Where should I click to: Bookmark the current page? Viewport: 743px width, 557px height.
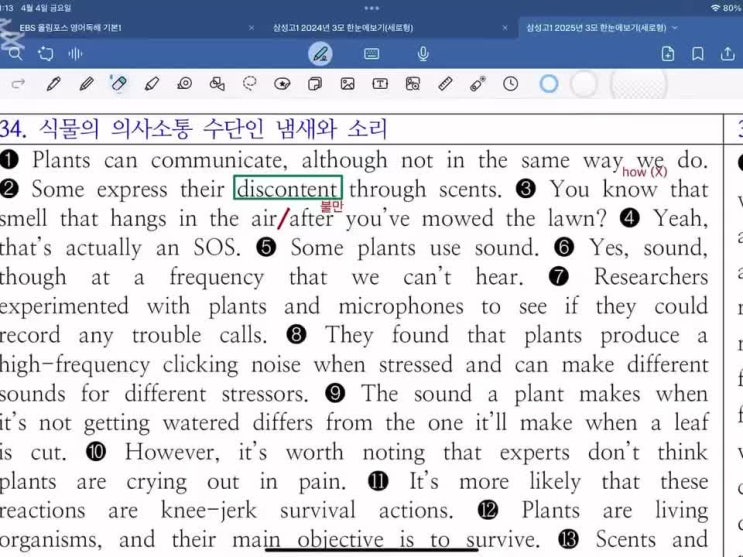pos(698,54)
